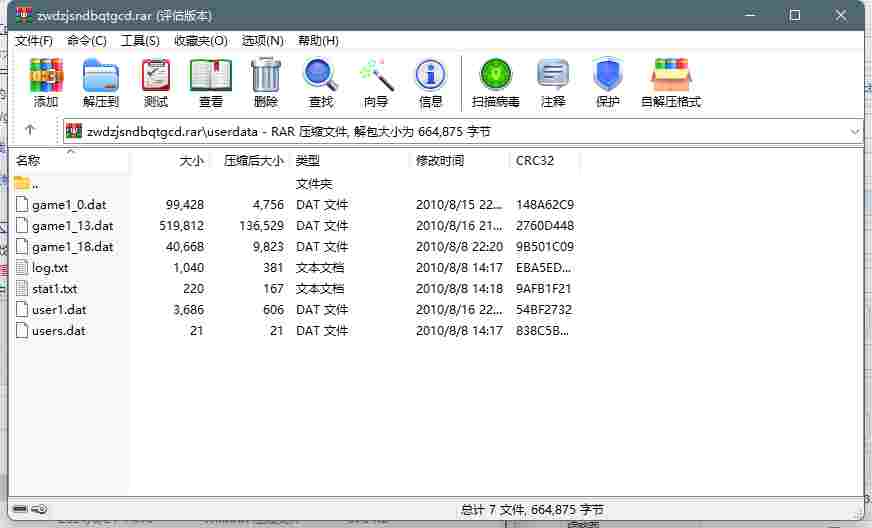The width and height of the screenshot is (872, 528).
Task: Open the 帮助(H) menu
Action: [318, 41]
